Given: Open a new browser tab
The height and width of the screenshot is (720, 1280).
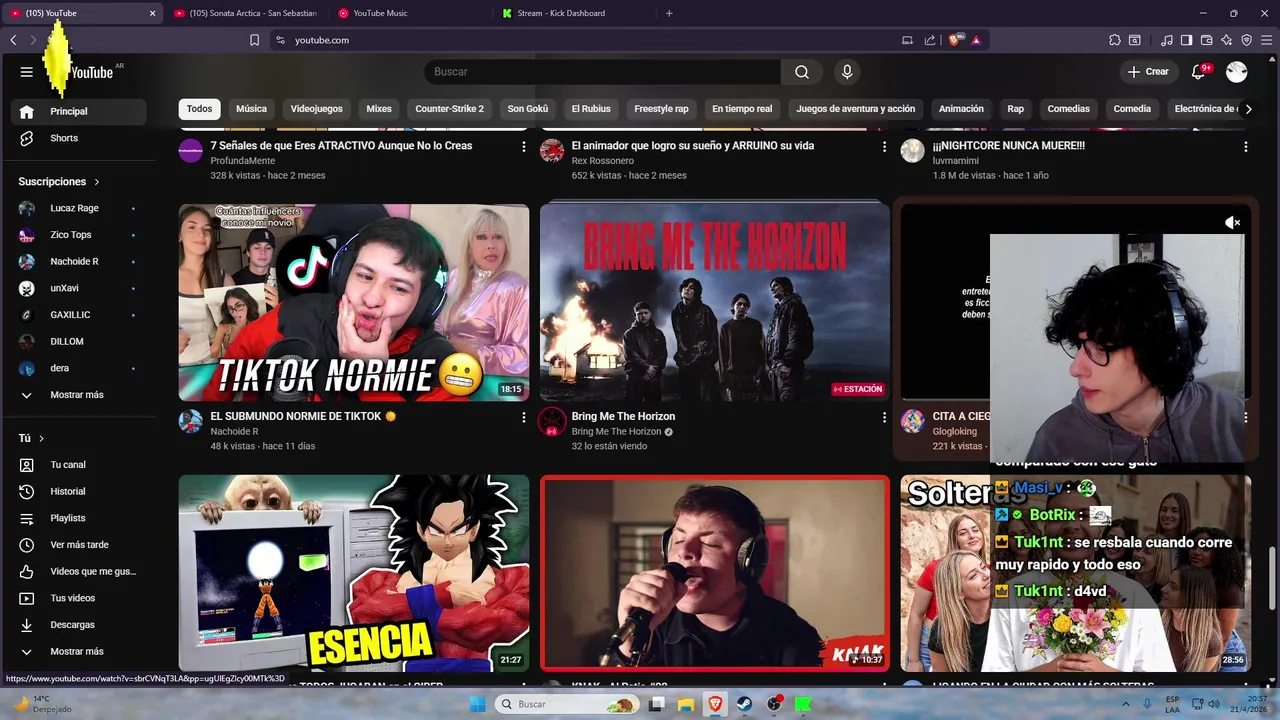Looking at the screenshot, I should (669, 13).
